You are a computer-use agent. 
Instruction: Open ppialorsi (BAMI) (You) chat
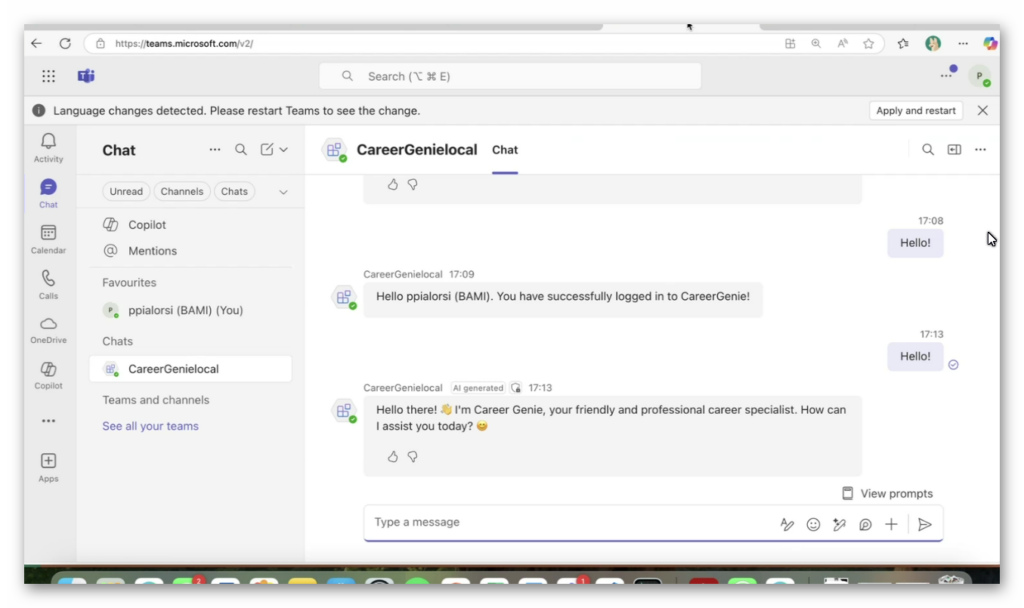[190, 310]
